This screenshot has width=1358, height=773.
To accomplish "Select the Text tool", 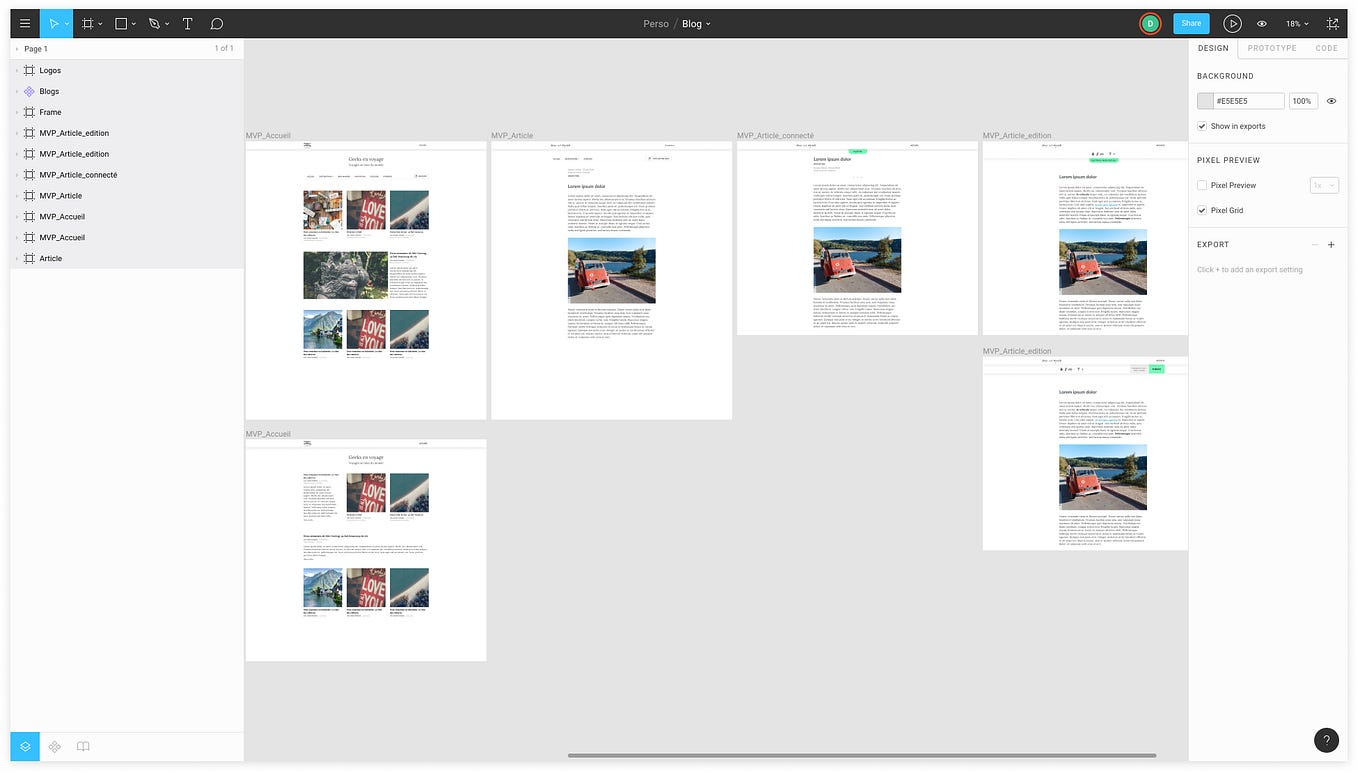I will click(185, 23).
